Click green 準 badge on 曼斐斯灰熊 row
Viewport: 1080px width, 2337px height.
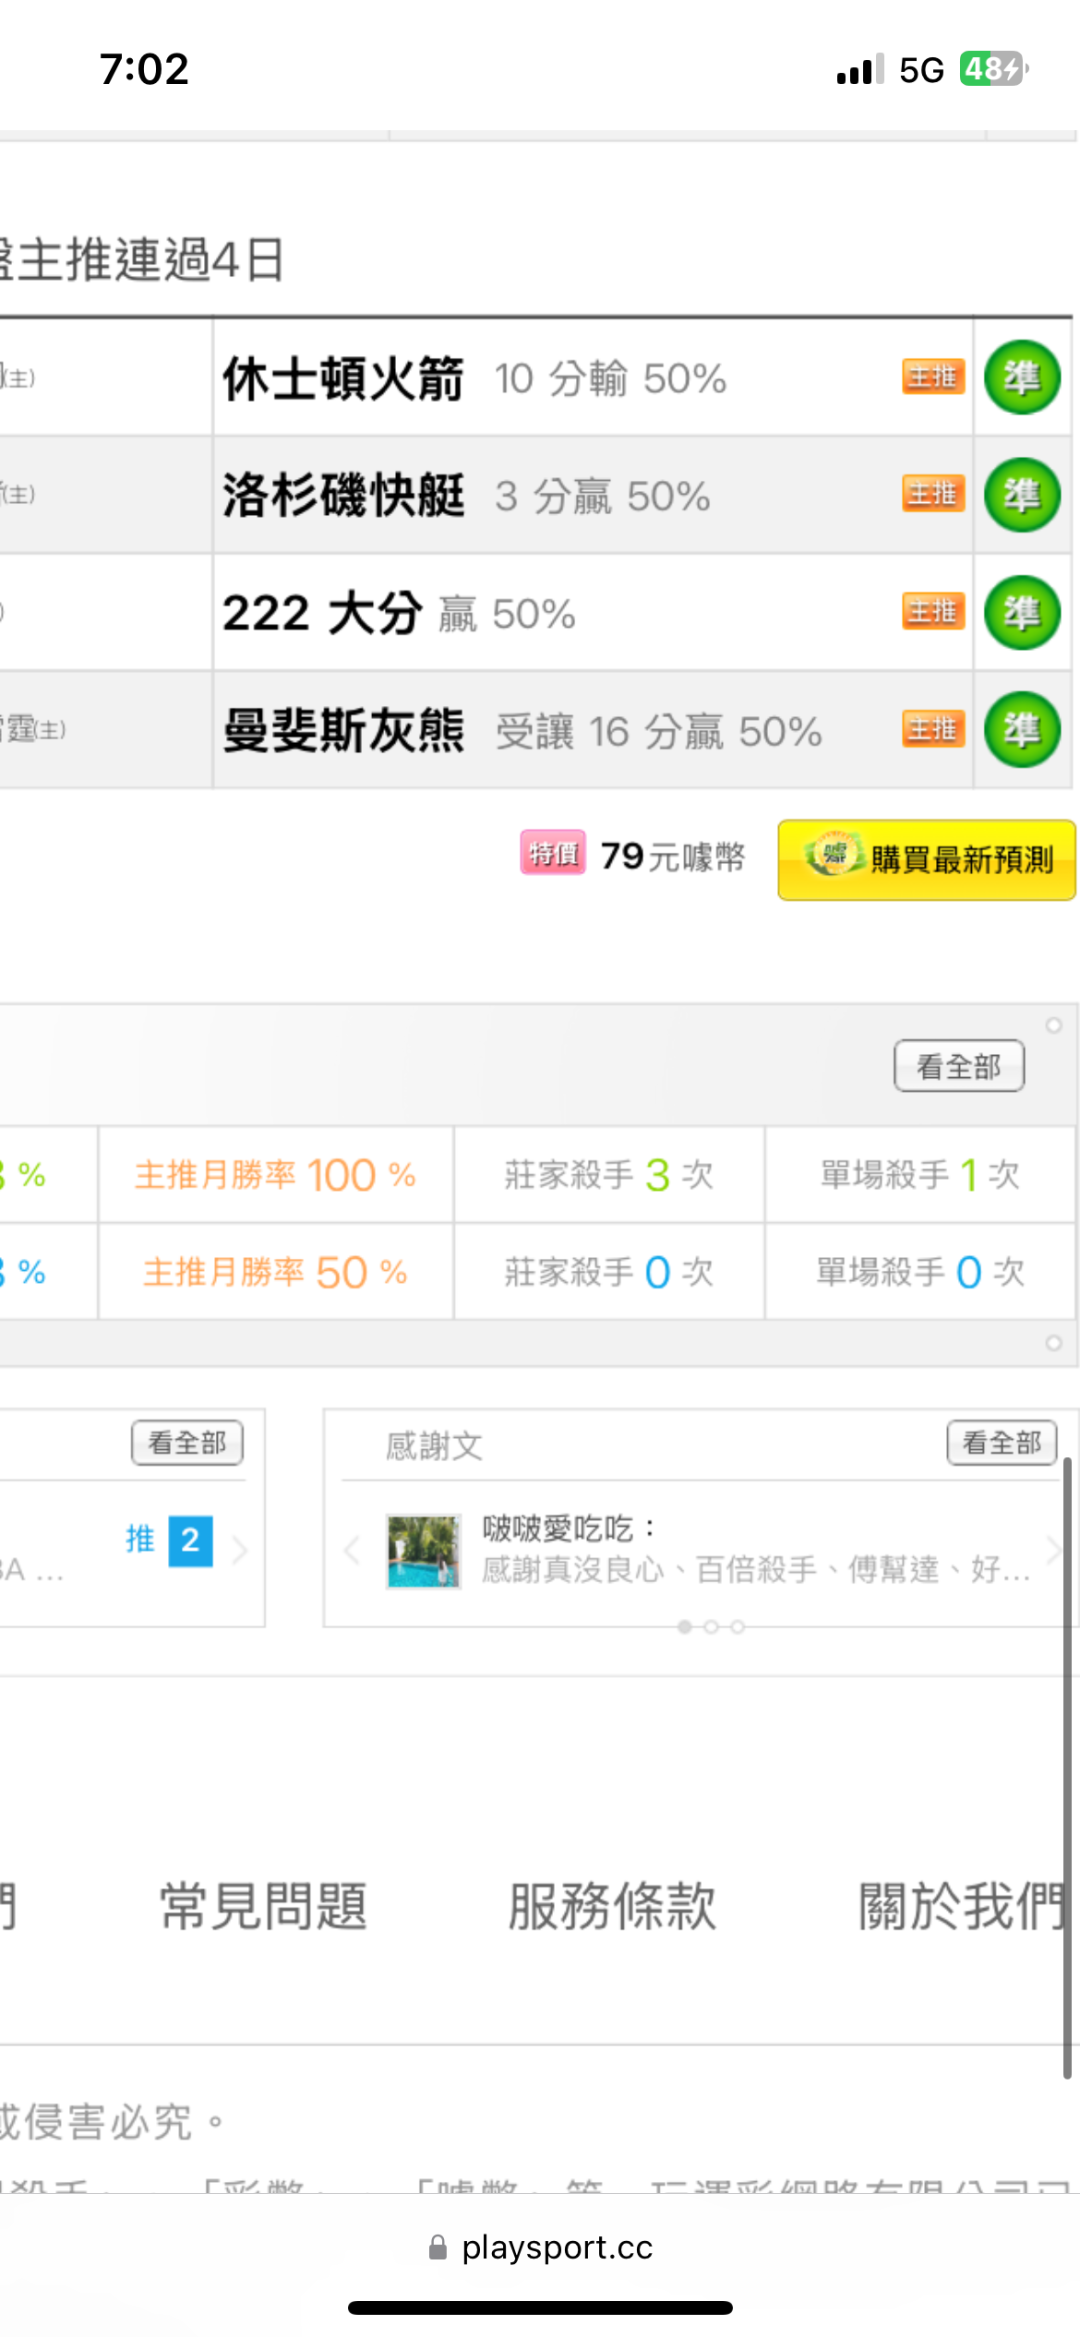click(1021, 730)
